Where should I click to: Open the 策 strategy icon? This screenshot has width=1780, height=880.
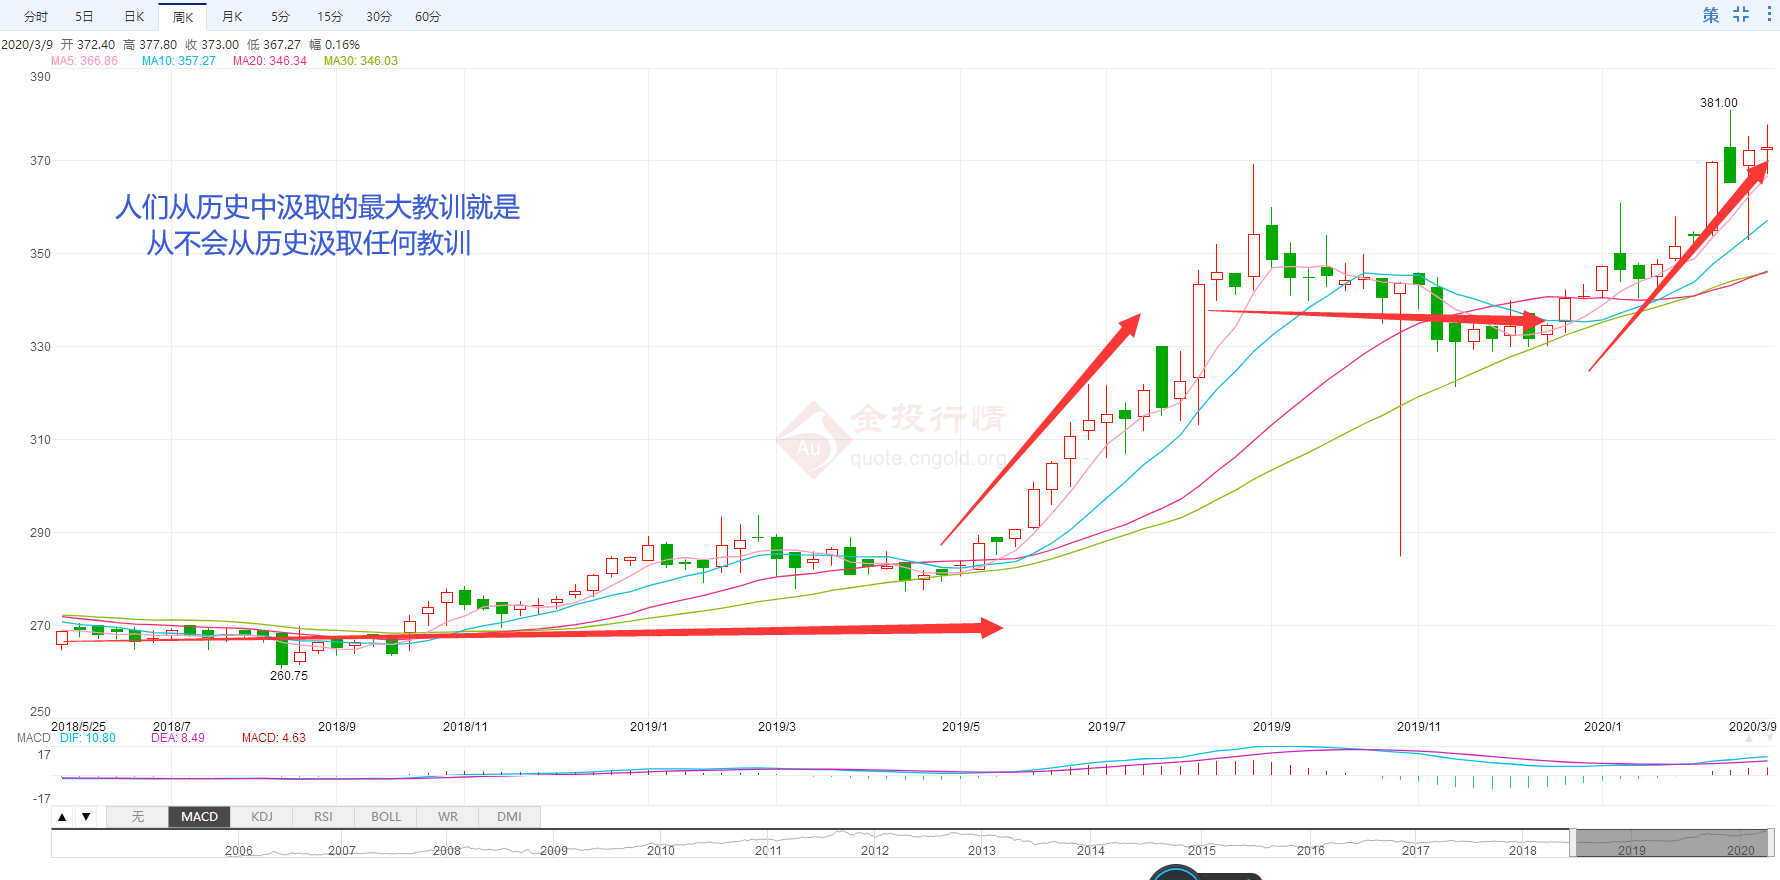[x=1711, y=15]
